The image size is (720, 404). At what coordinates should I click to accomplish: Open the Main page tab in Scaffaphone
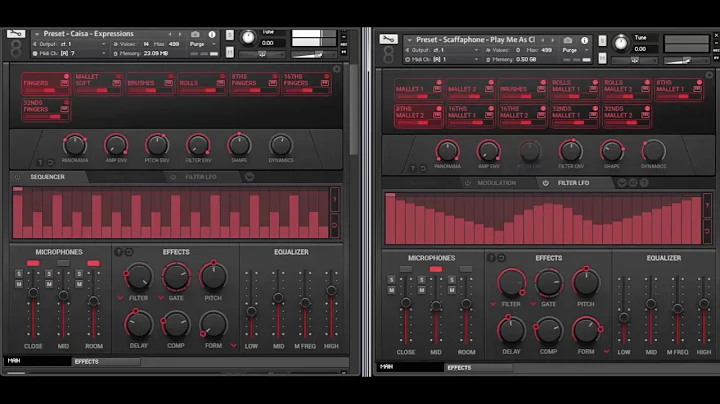[x=410, y=367]
